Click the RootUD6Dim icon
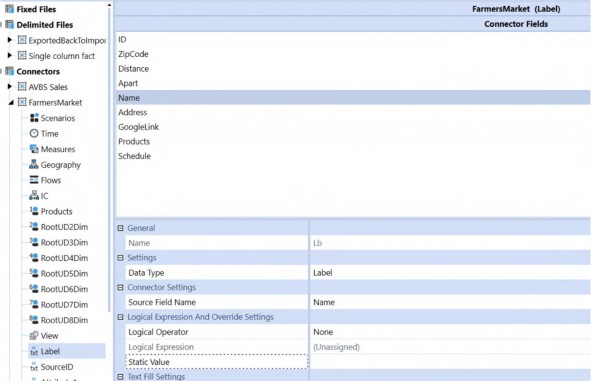The width and height of the screenshot is (591, 381). (34, 289)
